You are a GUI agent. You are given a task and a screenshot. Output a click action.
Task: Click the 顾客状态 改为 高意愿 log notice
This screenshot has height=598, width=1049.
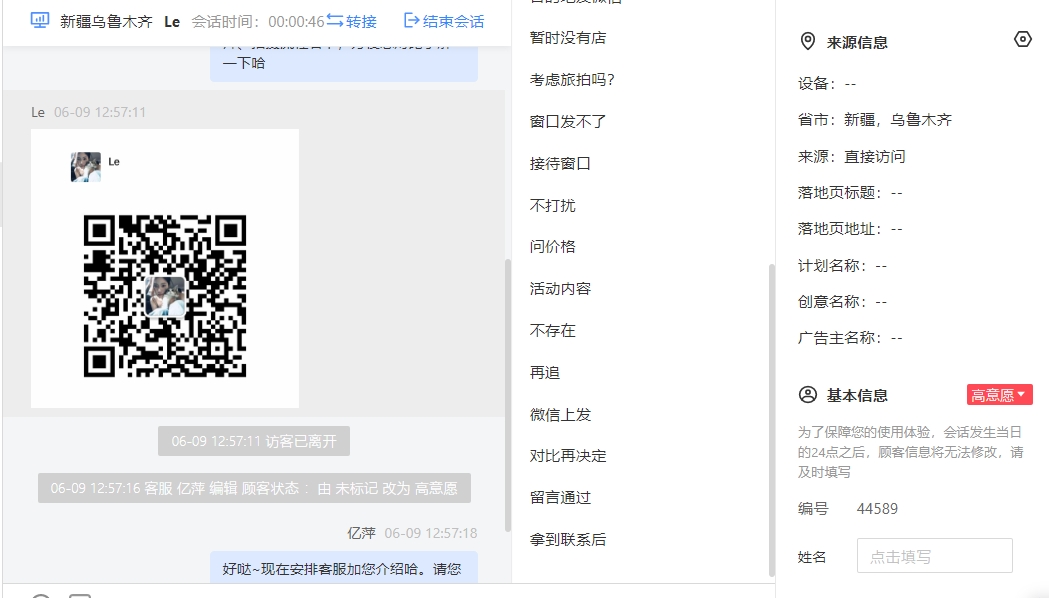[x=254, y=488]
